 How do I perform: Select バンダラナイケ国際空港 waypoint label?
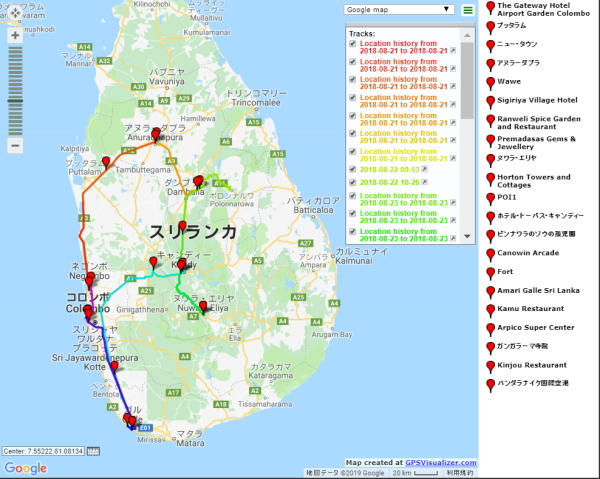pyautogui.click(x=533, y=383)
